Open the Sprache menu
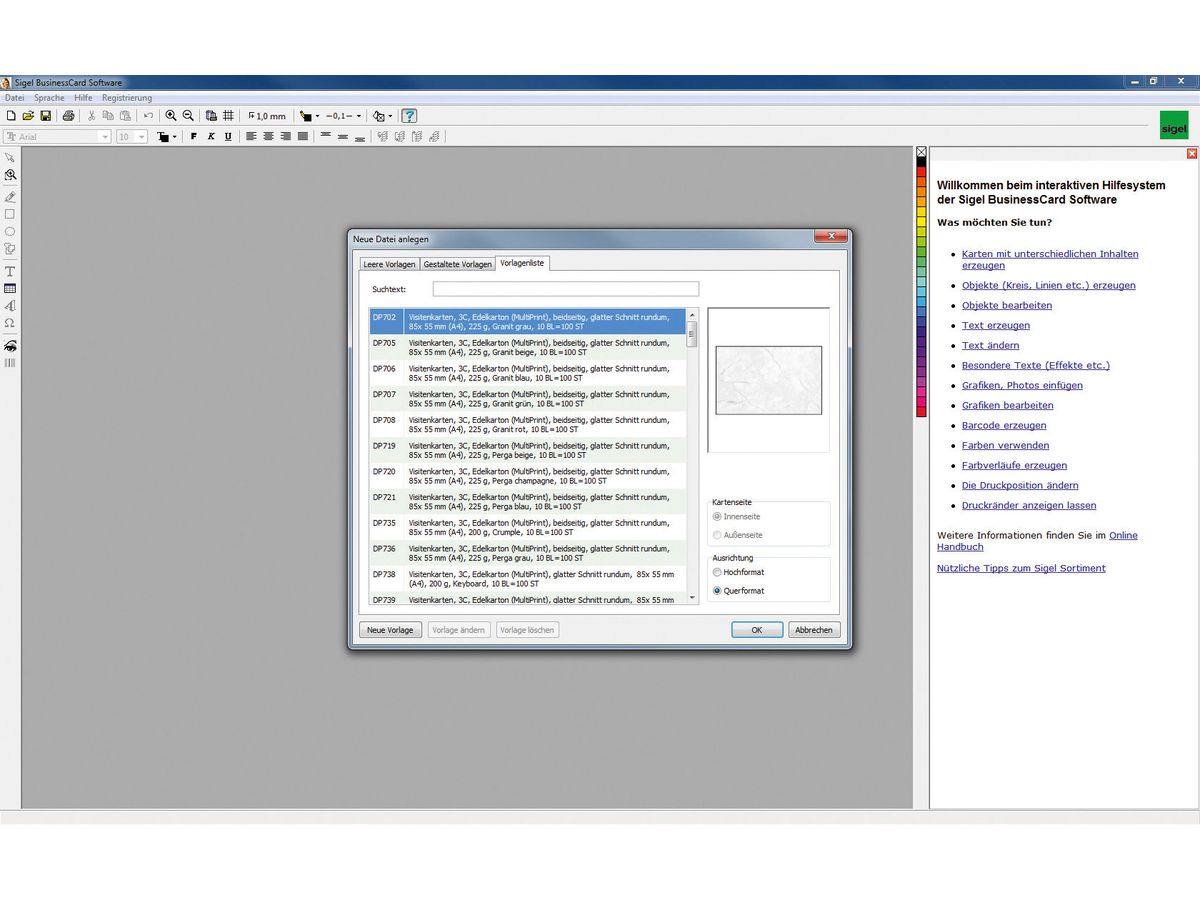1200x900 pixels. tap(49, 98)
